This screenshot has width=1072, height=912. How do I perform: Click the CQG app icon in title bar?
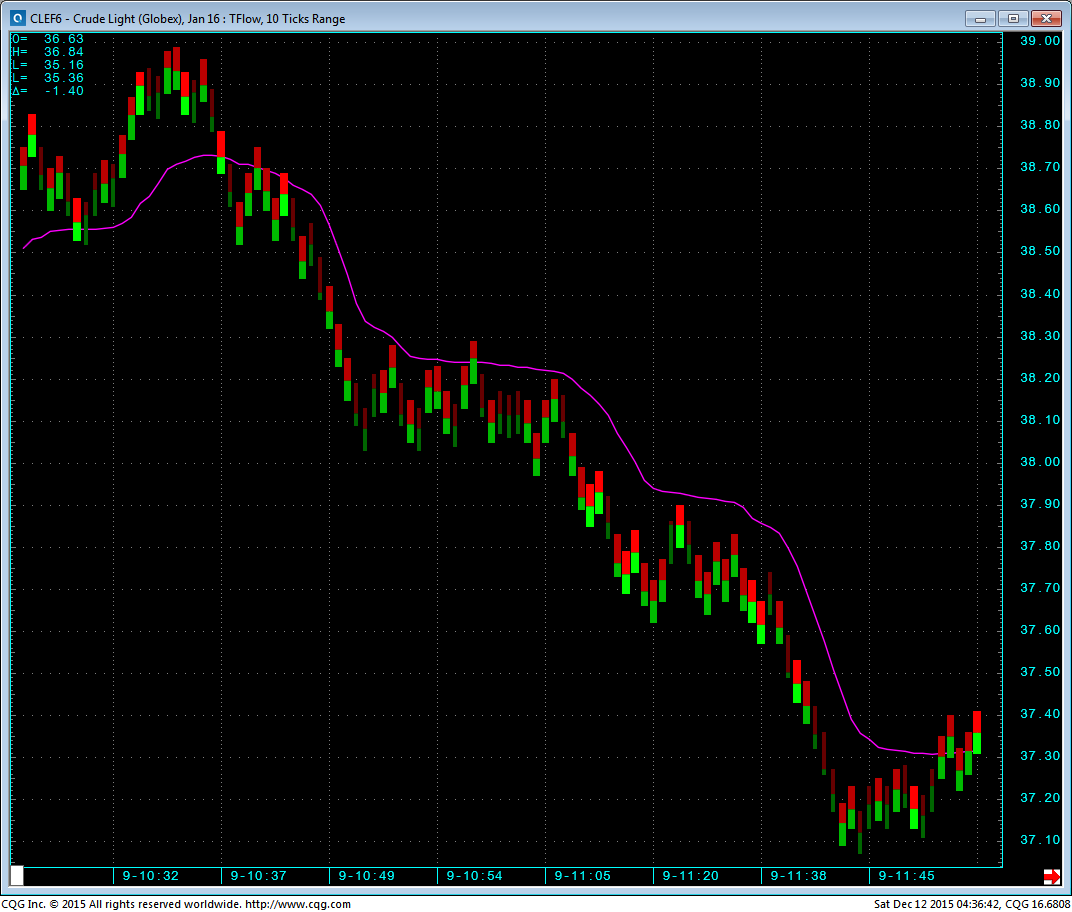[18, 18]
